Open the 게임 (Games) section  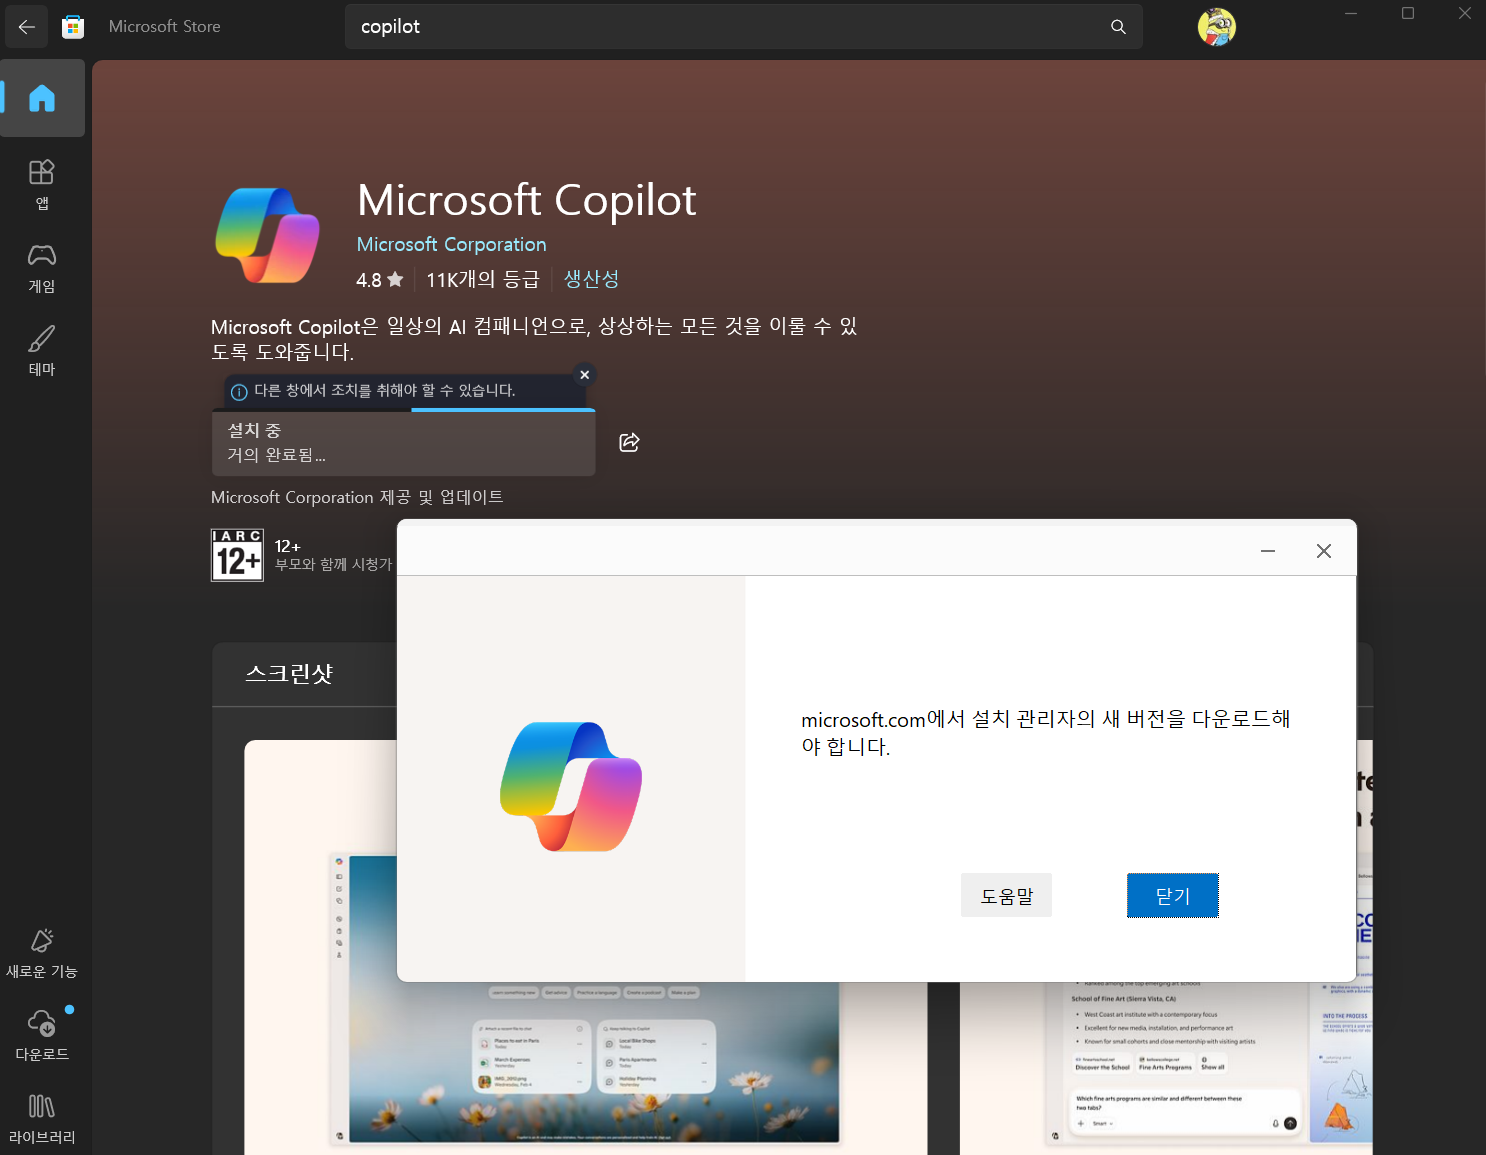tap(42, 268)
